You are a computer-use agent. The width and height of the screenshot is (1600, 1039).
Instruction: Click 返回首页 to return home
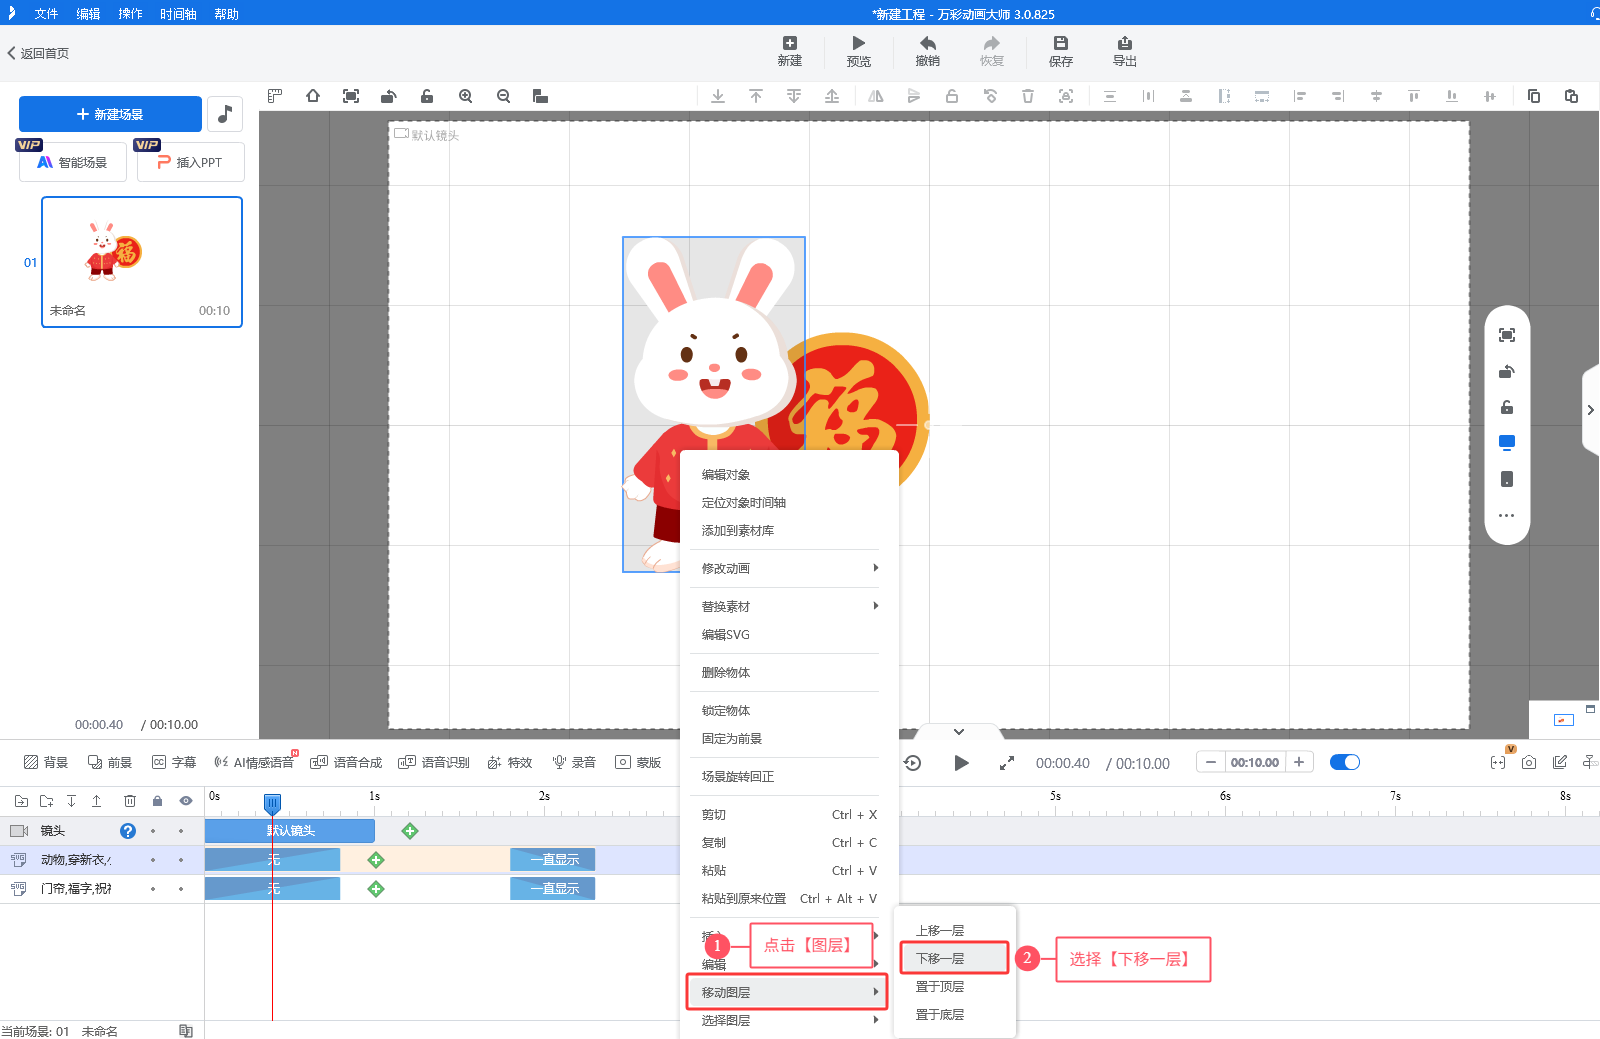pos(38,53)
